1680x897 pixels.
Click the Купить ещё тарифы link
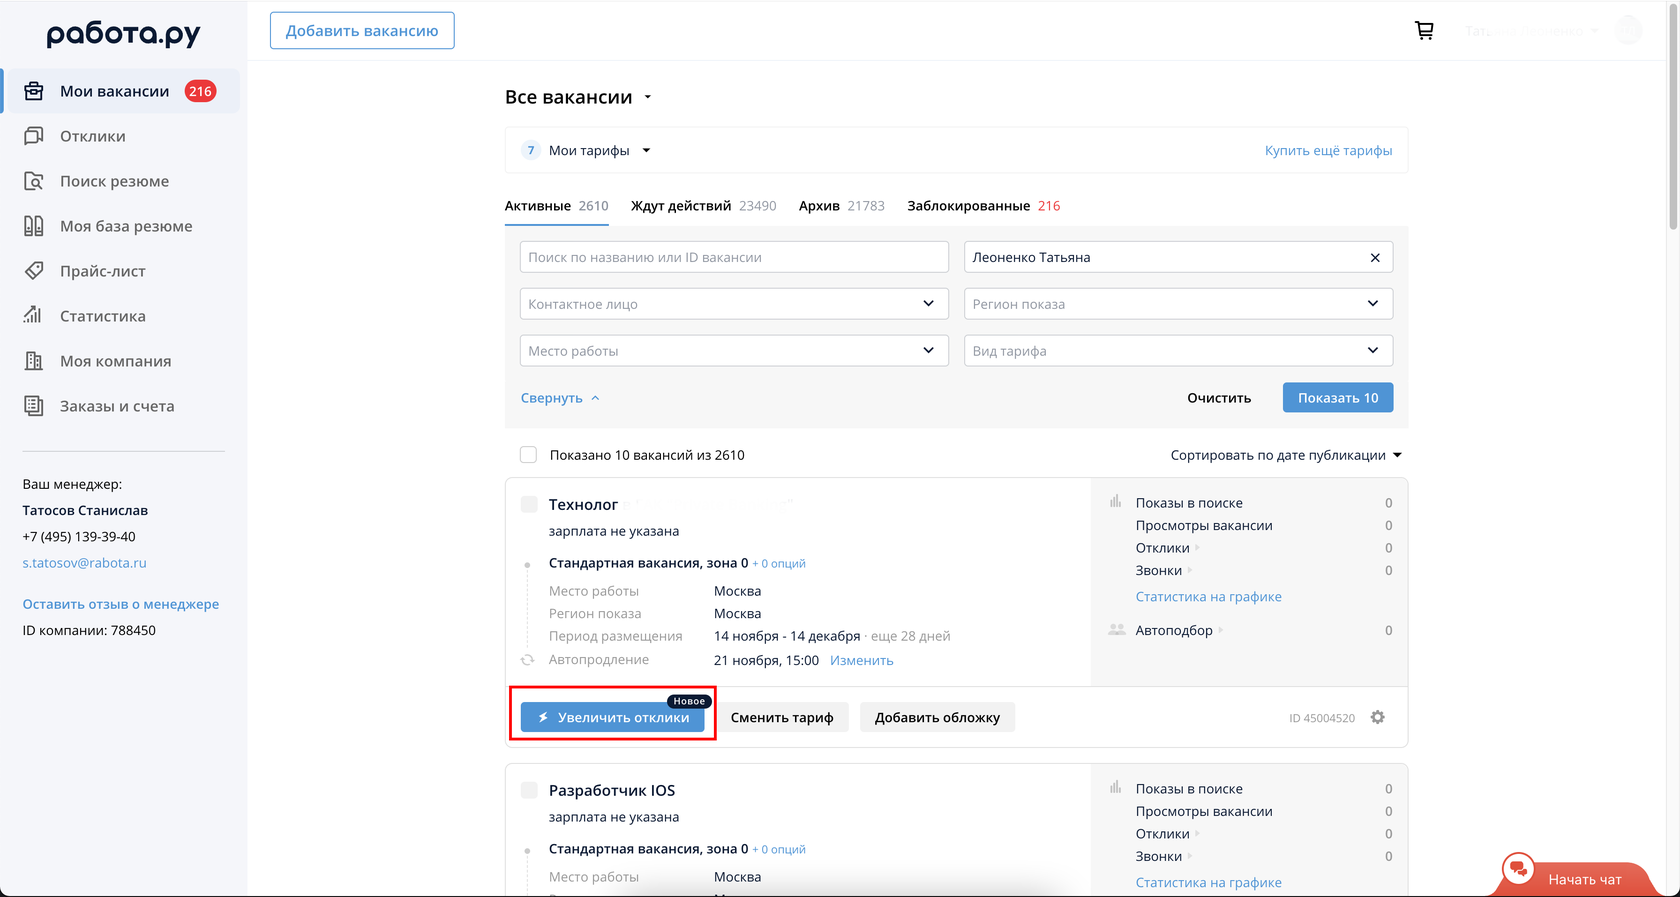tap(1328, 151)
